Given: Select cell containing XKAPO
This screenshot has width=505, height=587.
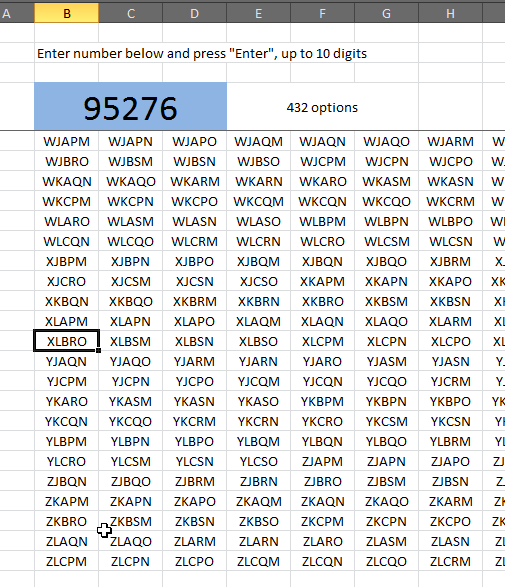Looking at the screenshot, I should click(x=450, y=282).
